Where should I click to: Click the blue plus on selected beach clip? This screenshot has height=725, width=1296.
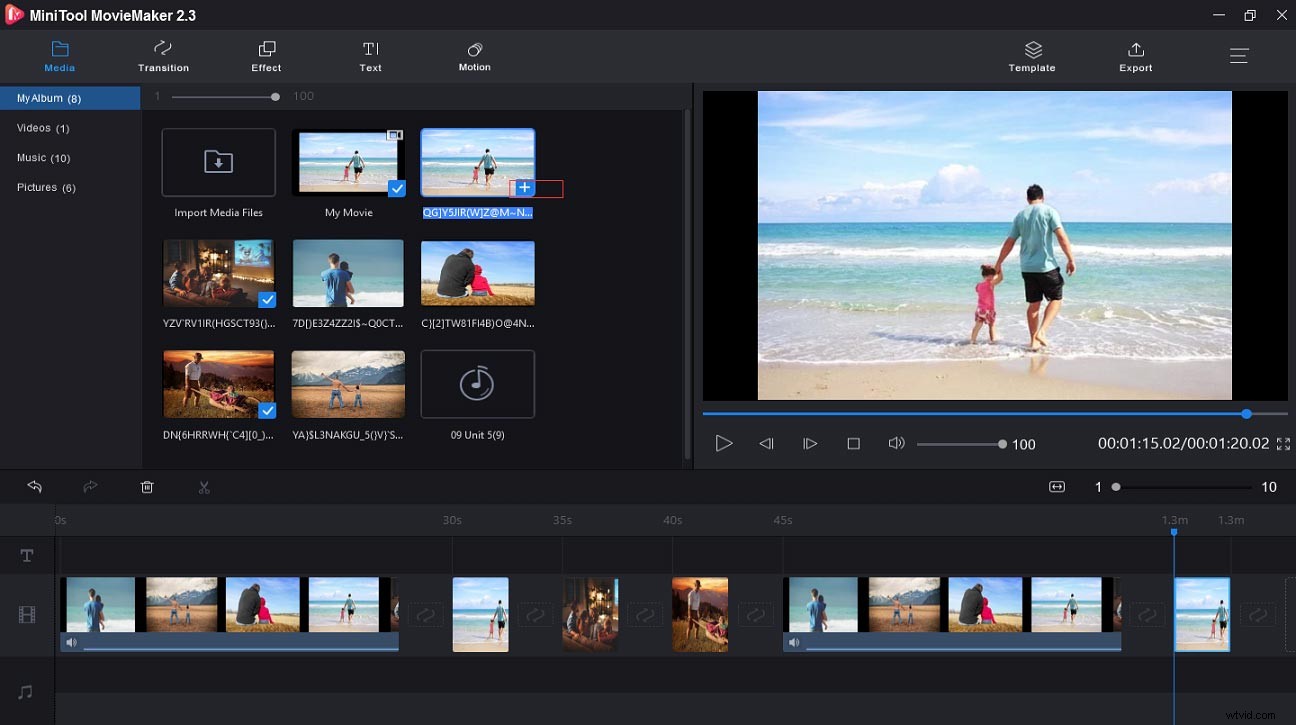click(524, 188)
